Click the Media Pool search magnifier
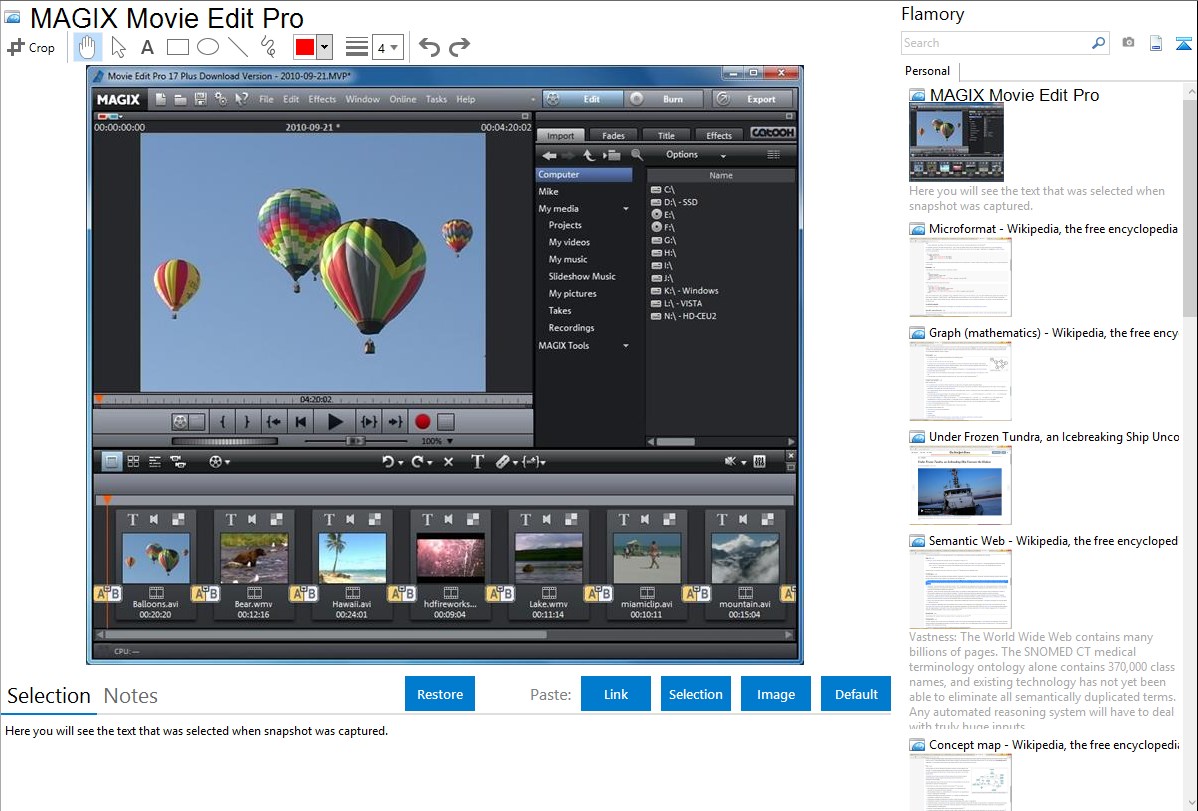 click(x=636, y=155)
